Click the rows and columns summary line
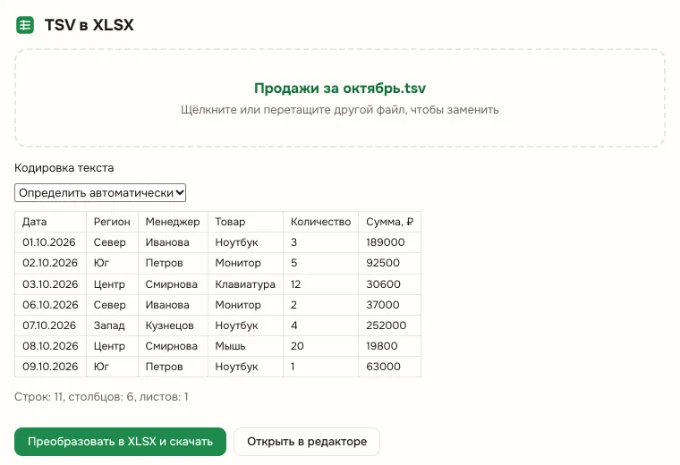This screenshot has height=465, width=680. (x=101, y=397)
